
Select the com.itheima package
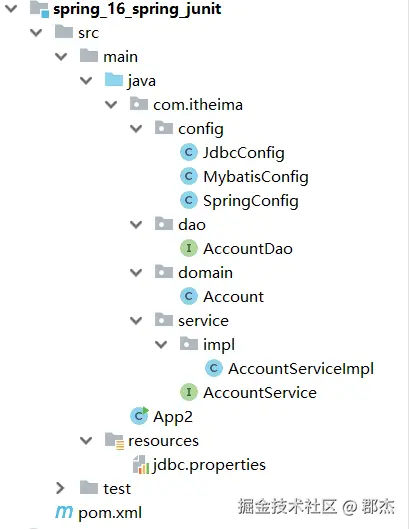[x=198, y=104]
